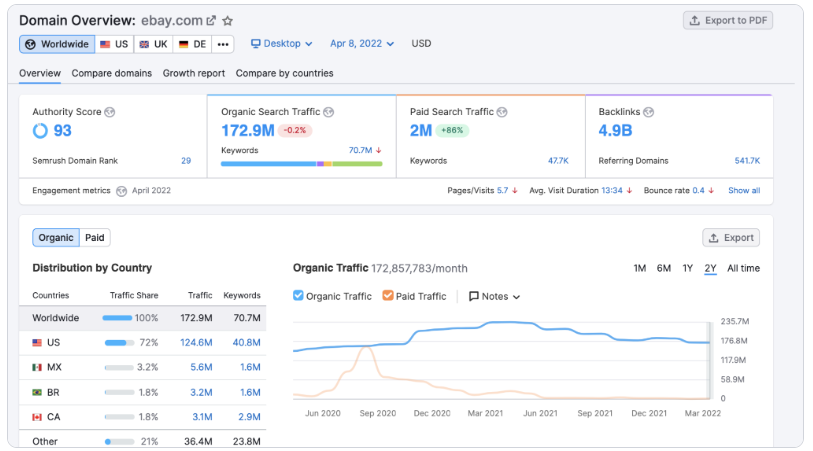This screenshot has height=451, width=813.
Task: Set chart range to 1M
Action: 639,269
